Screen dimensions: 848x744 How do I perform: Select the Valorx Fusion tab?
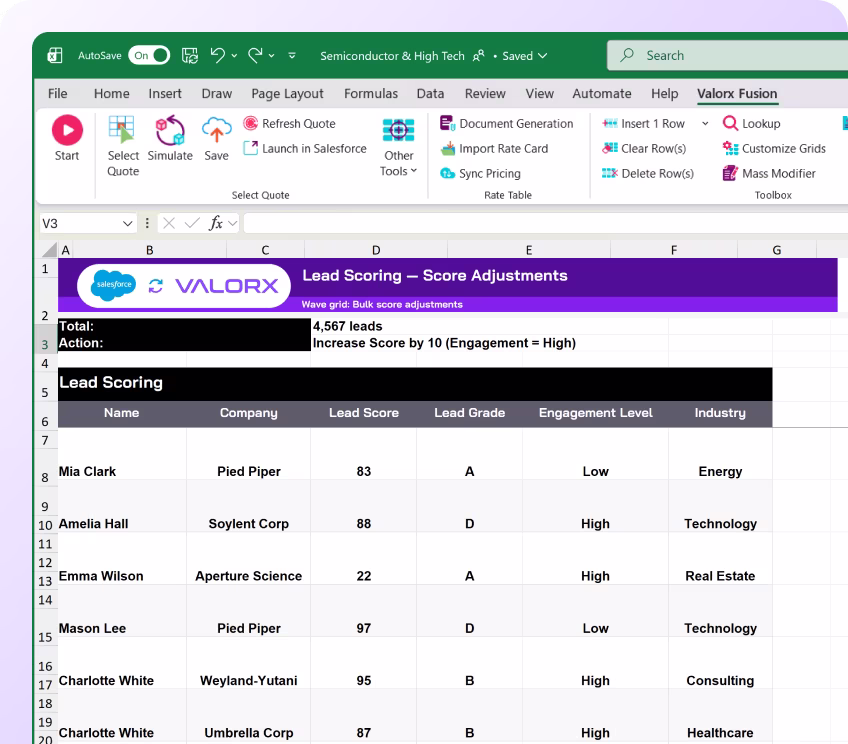point(737,94)
